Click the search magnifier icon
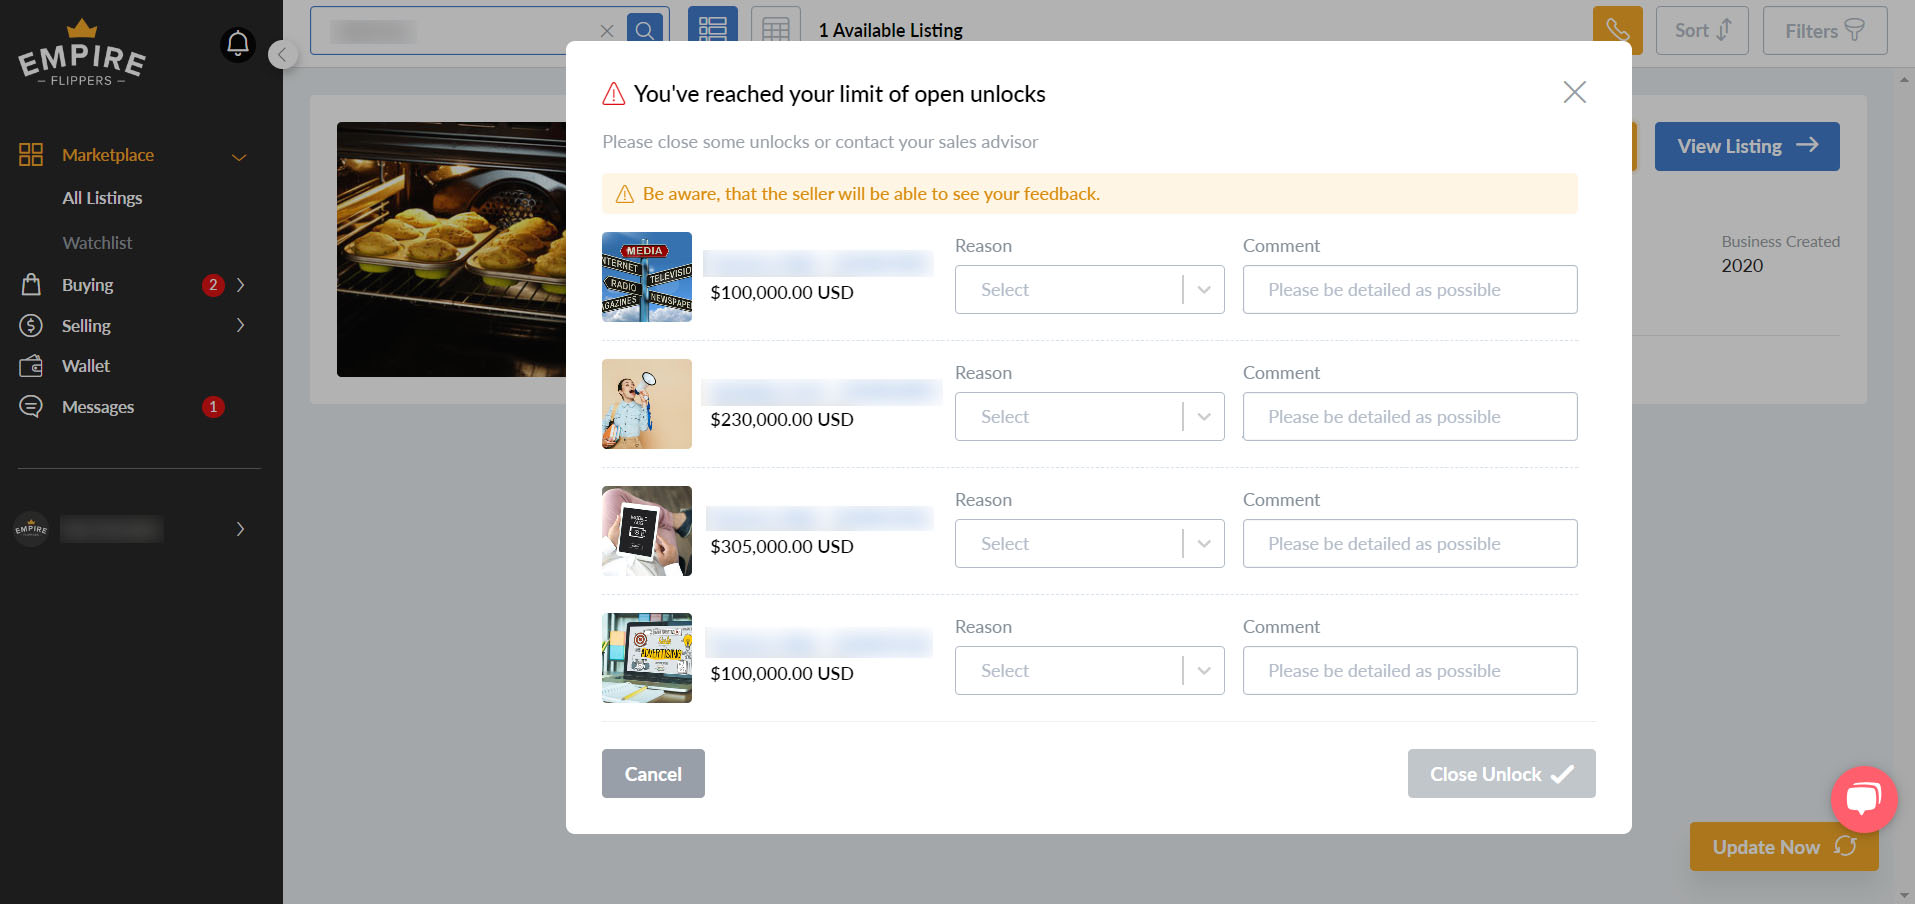This screenshot has width=1915, height=904. click(645, 30)
